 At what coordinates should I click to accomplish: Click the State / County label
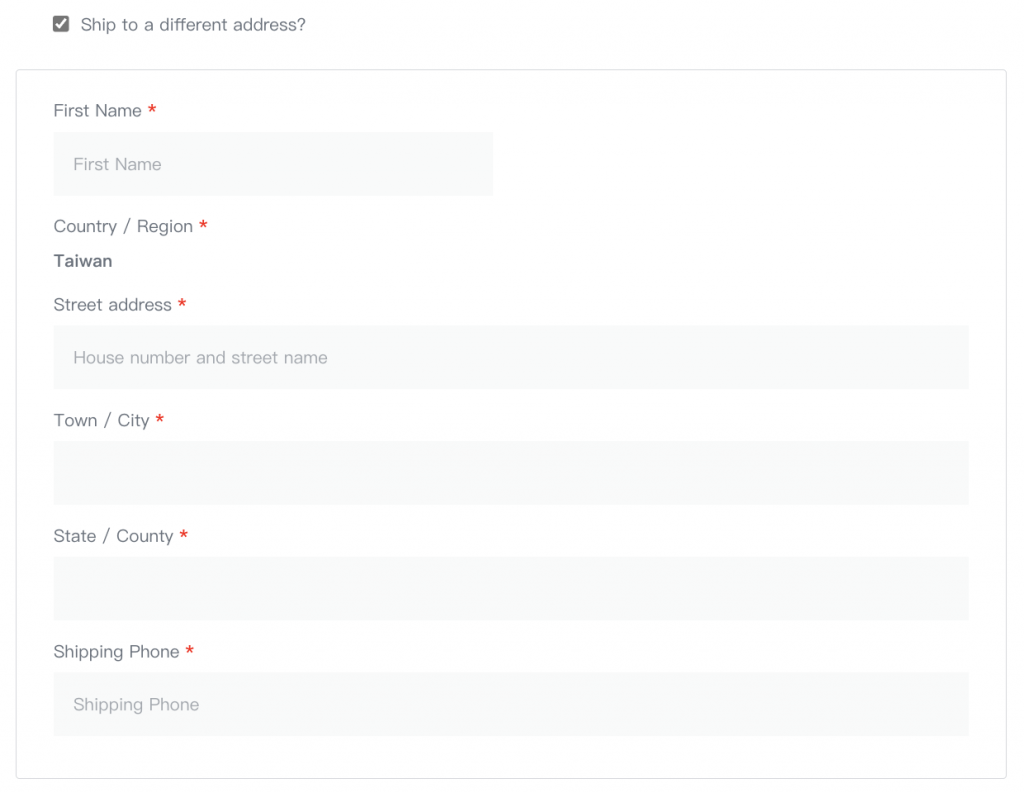coord(113,536)
